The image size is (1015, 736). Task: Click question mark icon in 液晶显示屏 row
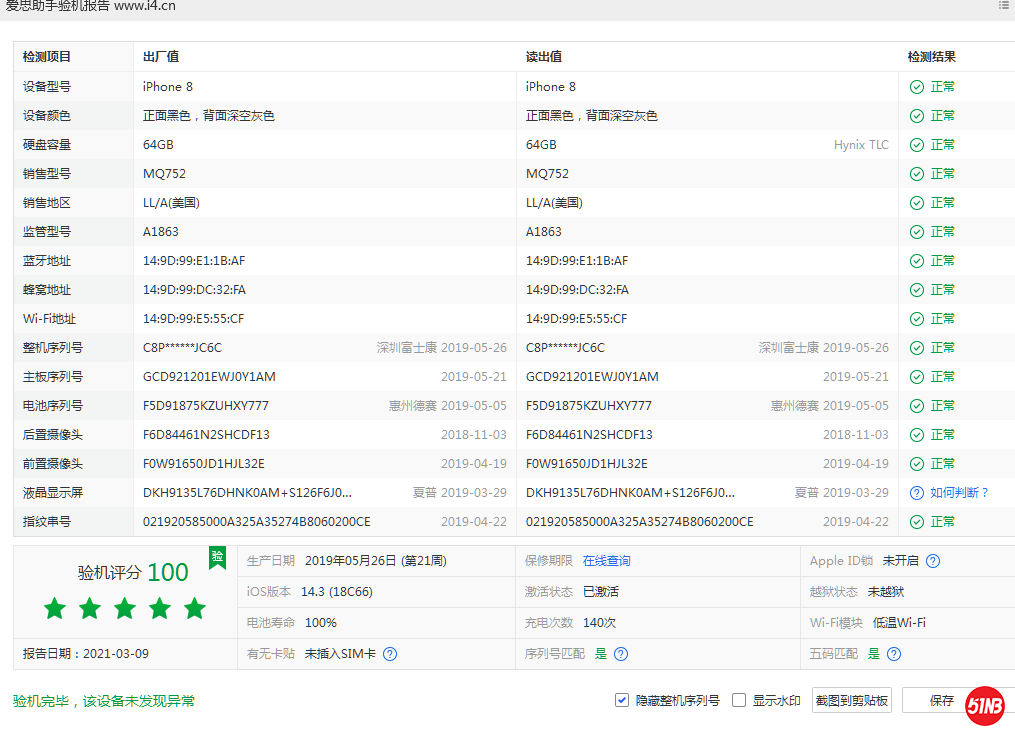point(916,493)
